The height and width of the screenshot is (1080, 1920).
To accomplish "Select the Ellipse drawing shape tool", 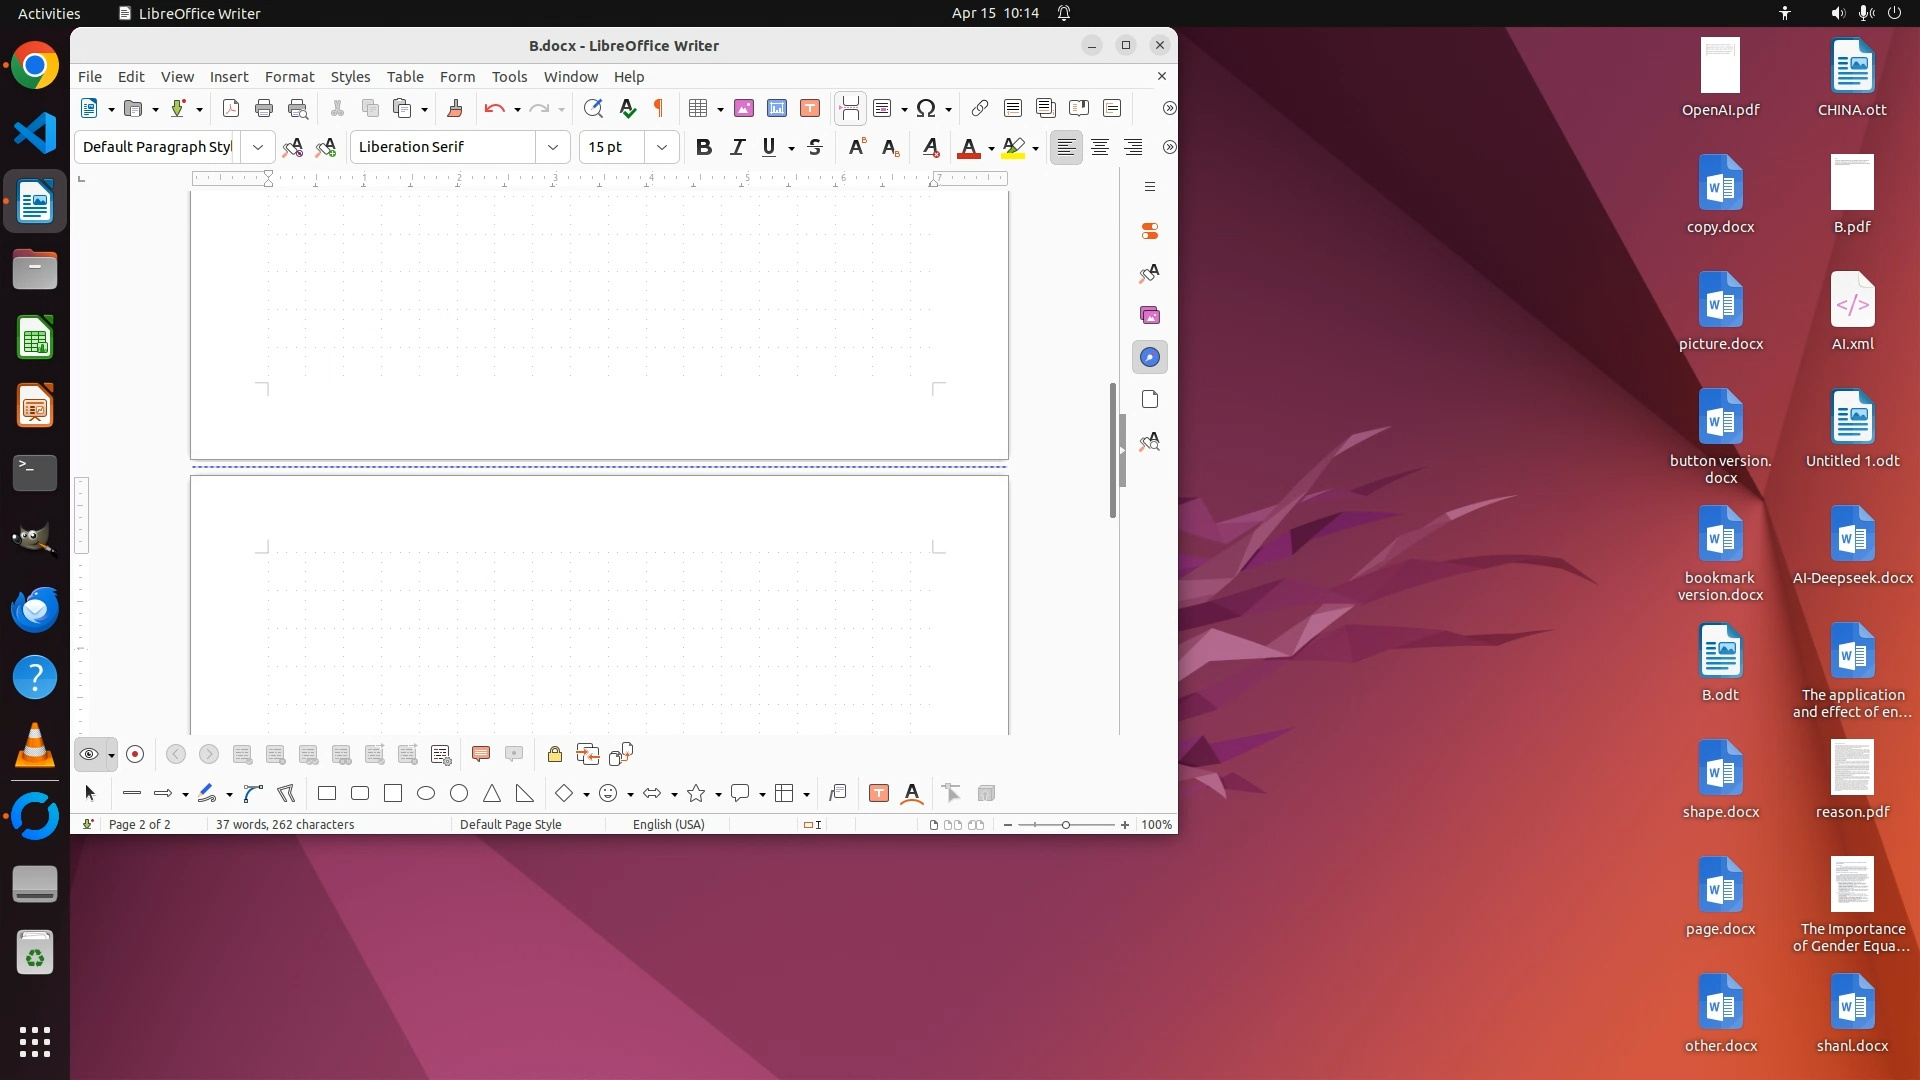I will pyautogui.click(x=426, y=793).
